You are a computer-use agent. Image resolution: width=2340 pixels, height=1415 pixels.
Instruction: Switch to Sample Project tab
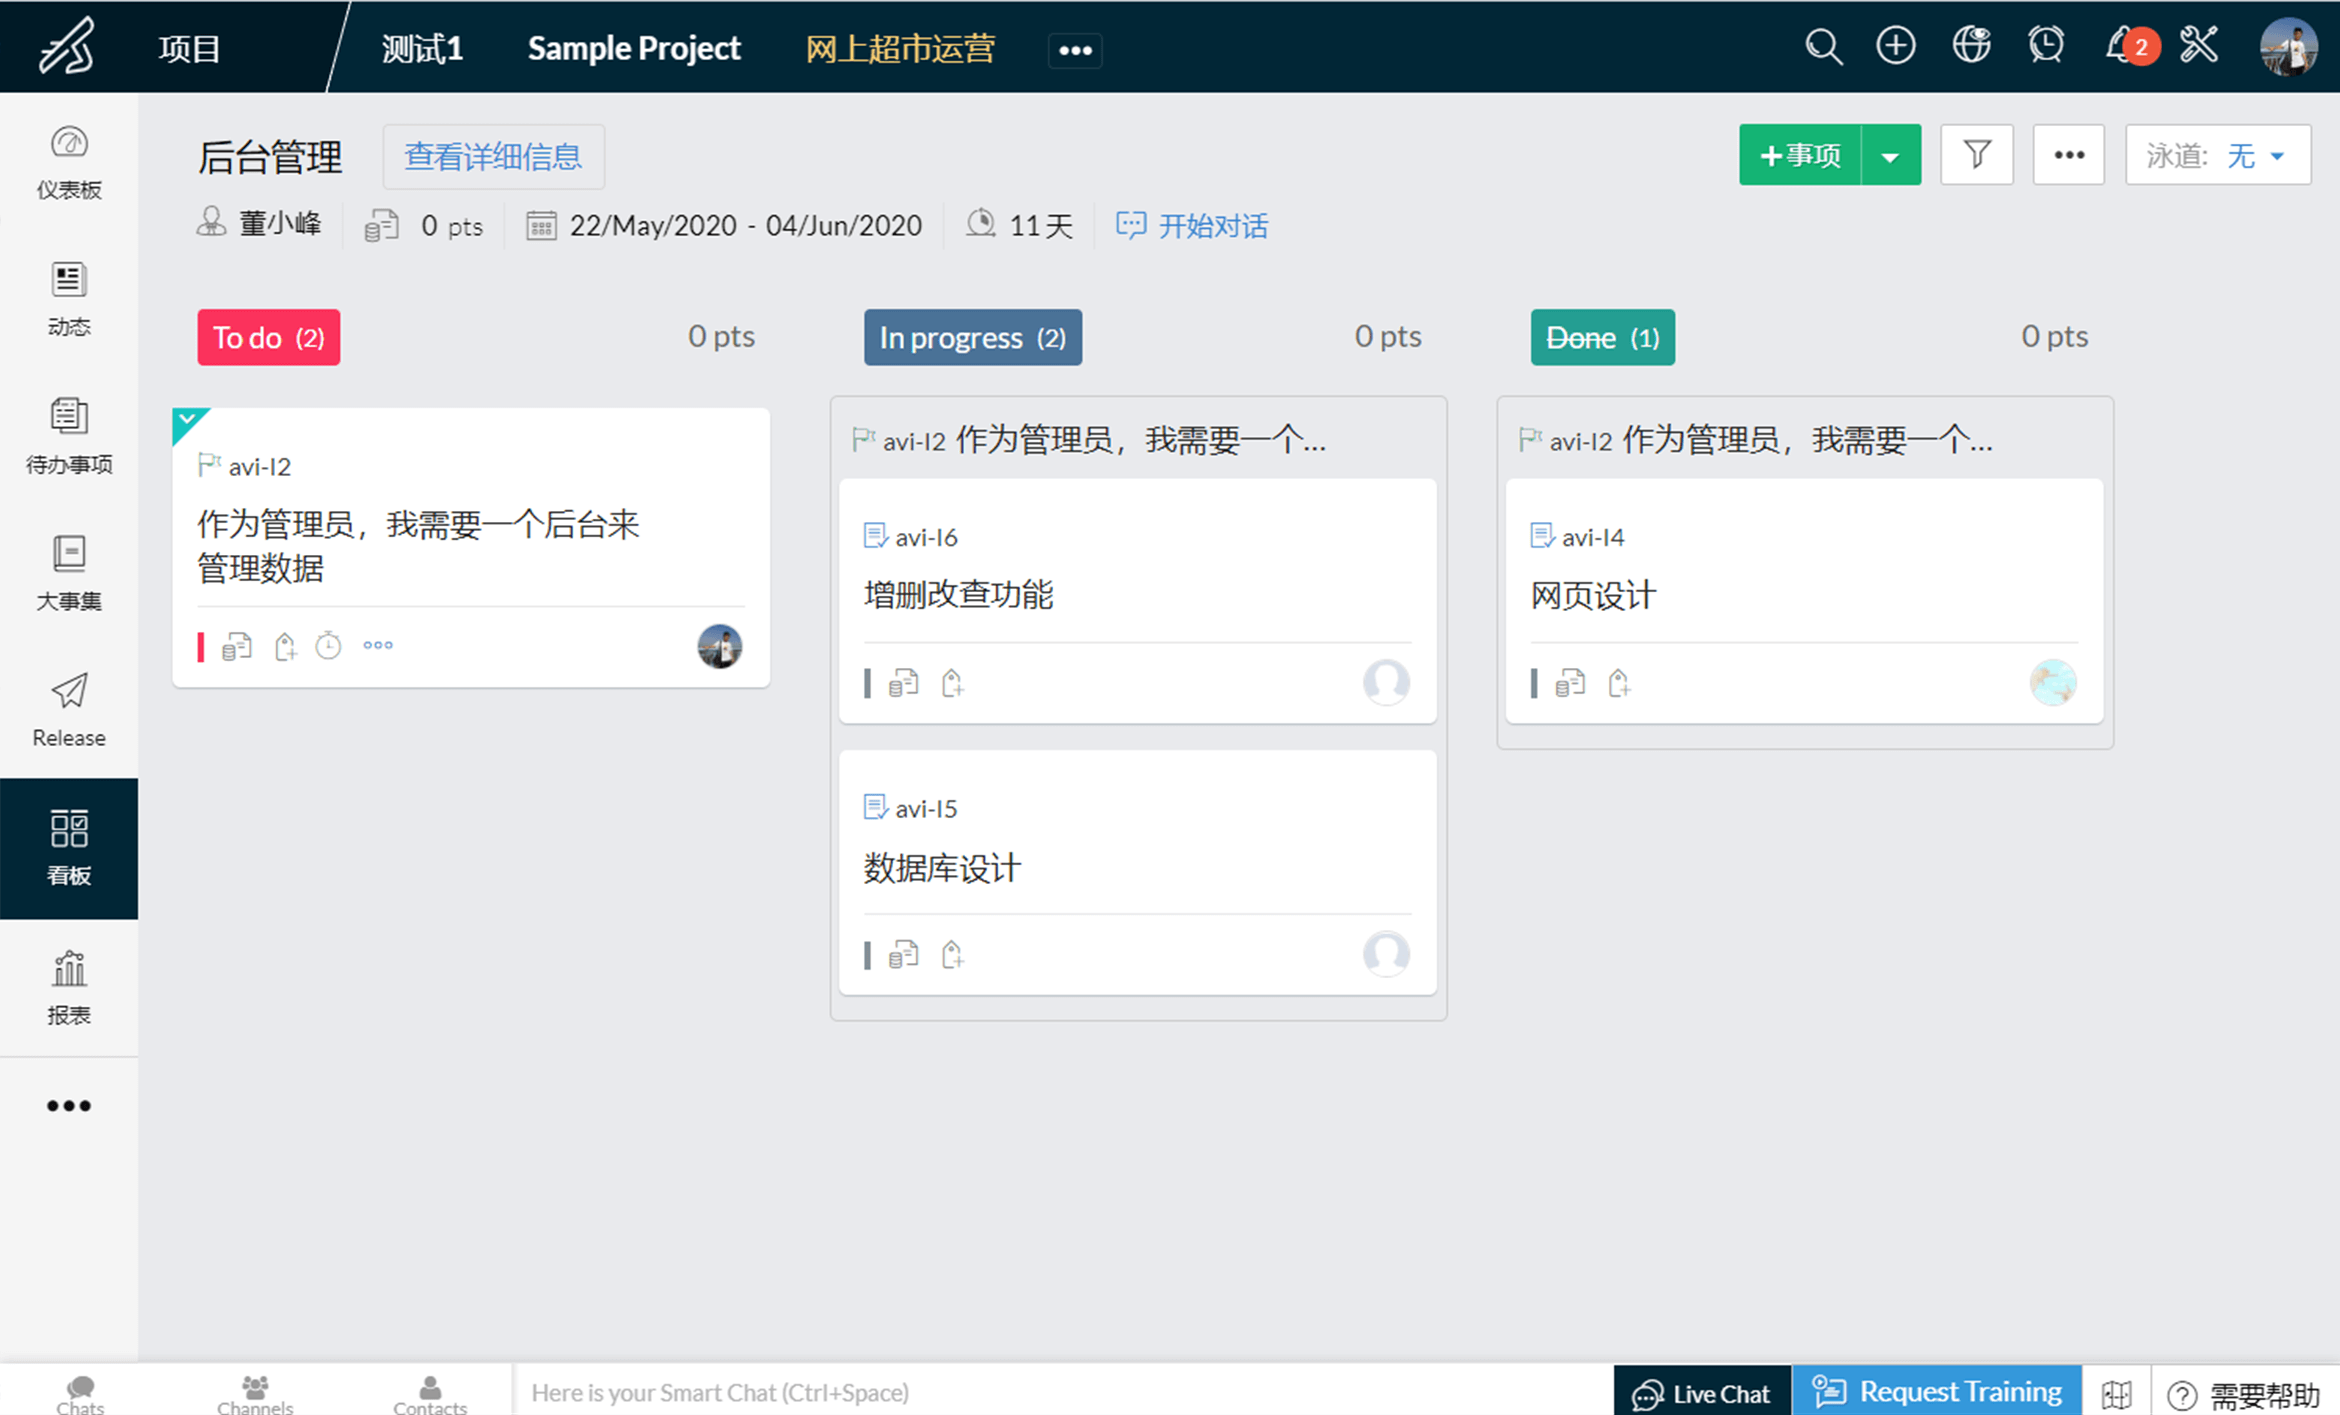(x=635, y=45)
